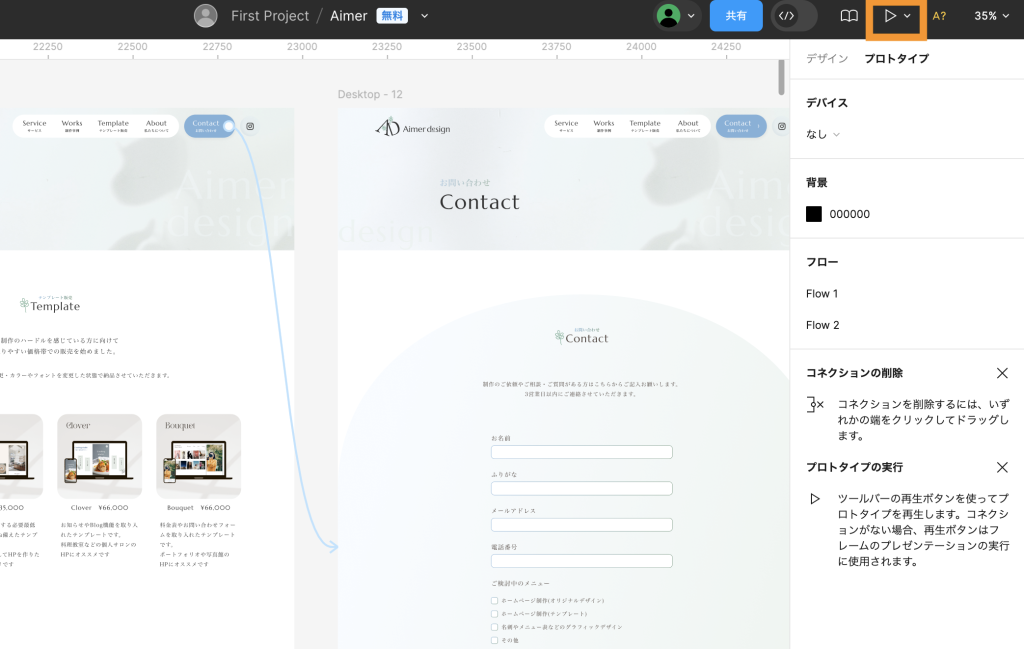1024x649 pixels.
Task: Click the blue 共有 share button
Action: (736, 16)
